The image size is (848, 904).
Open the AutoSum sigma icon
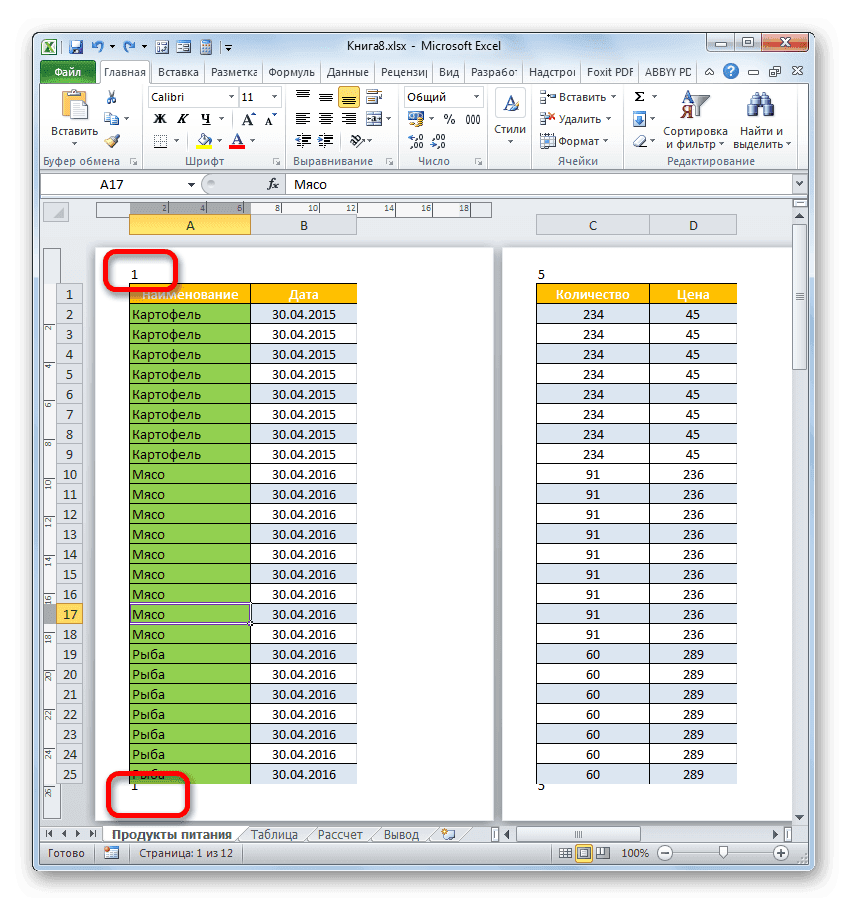click(x=637, y=96)
